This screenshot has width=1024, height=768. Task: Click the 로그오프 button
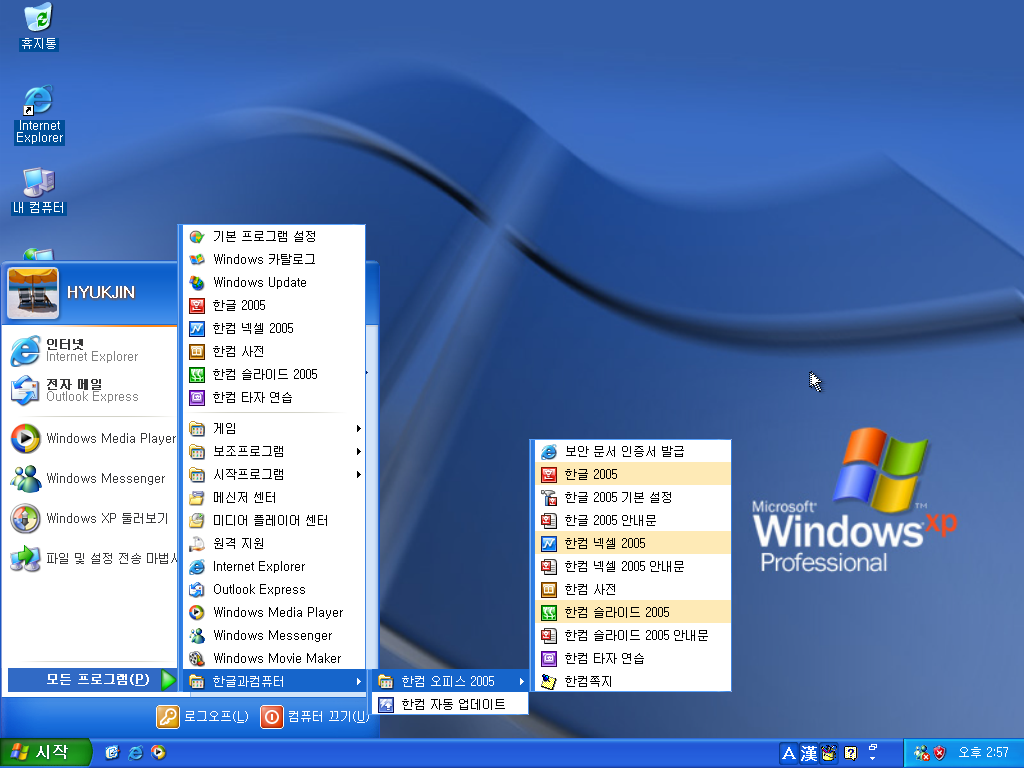click(202, 716)
